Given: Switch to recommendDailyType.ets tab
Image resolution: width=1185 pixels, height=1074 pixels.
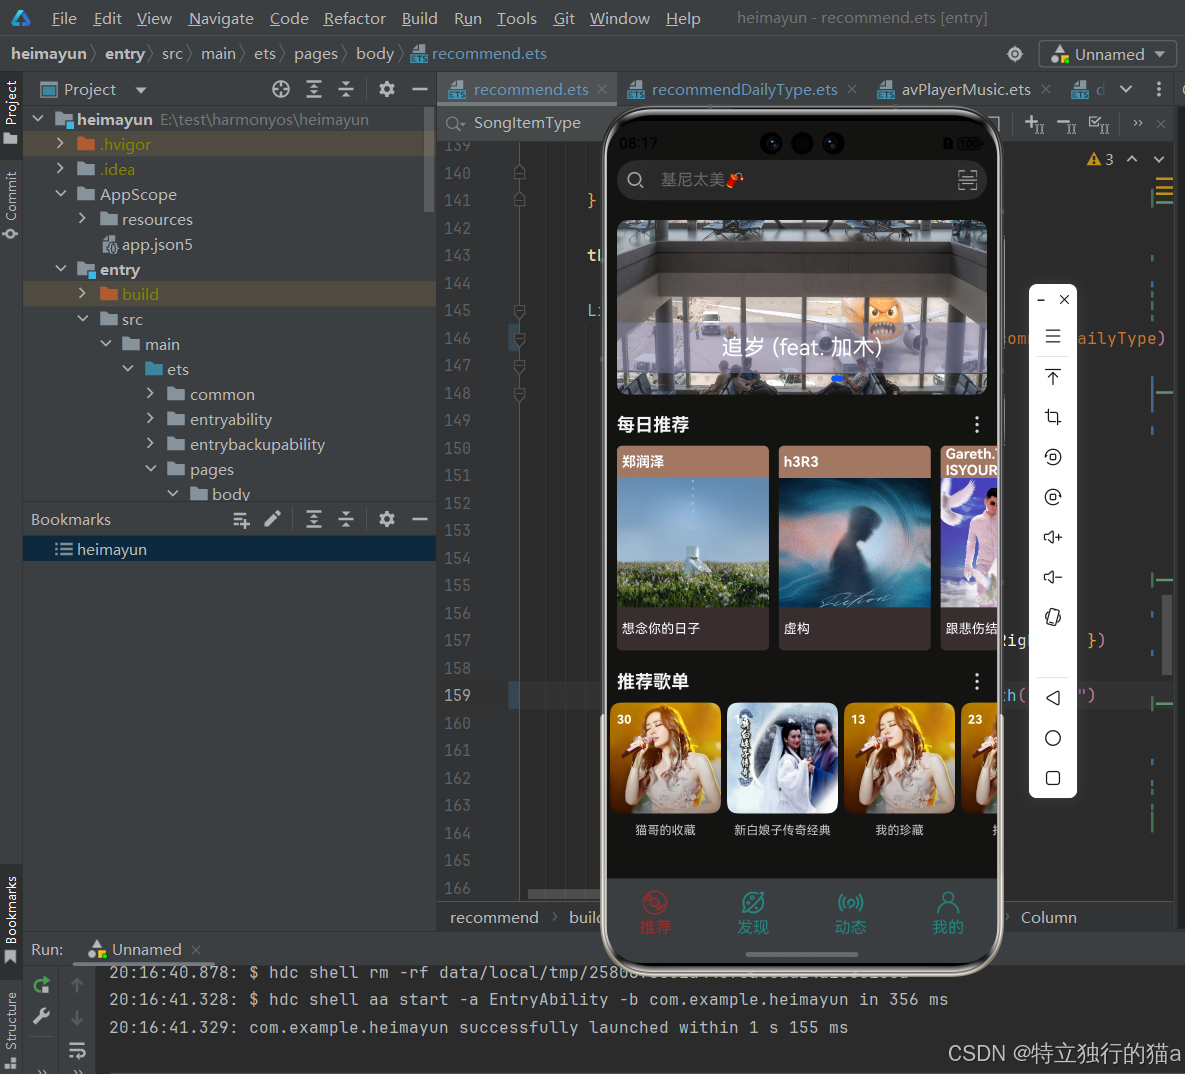Looking at the screenshot, I should tap(744, 89).
